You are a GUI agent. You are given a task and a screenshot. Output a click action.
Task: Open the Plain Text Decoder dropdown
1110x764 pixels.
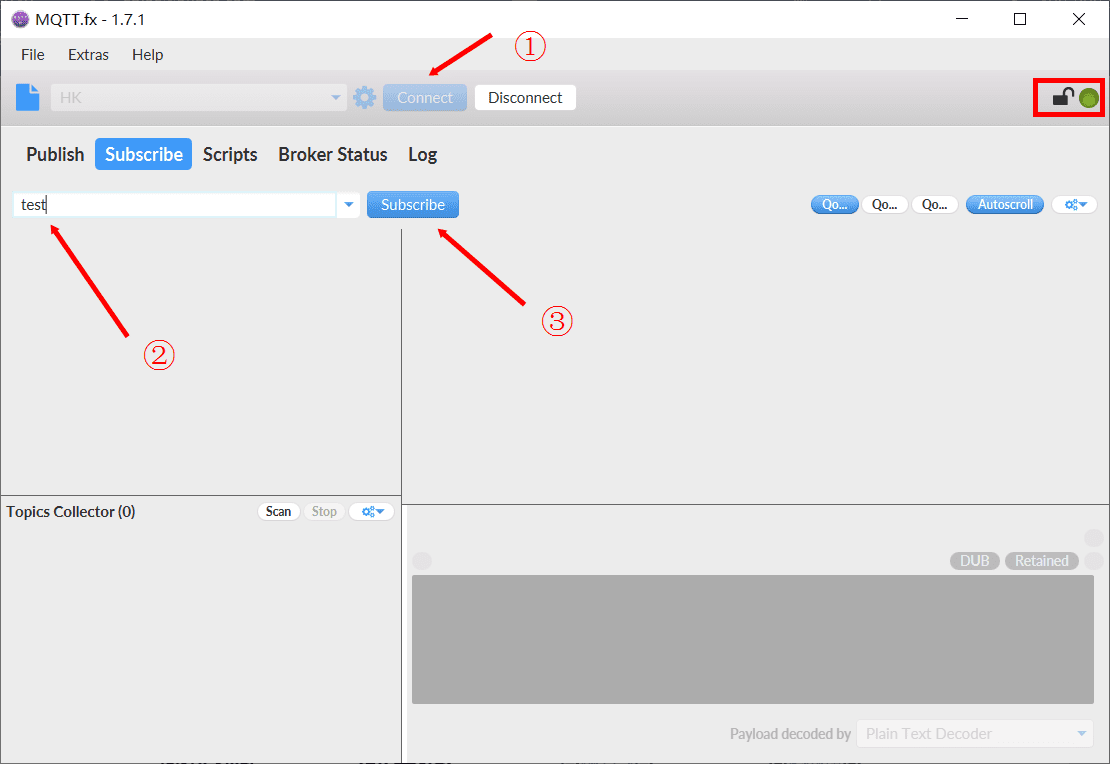point(975,734)
